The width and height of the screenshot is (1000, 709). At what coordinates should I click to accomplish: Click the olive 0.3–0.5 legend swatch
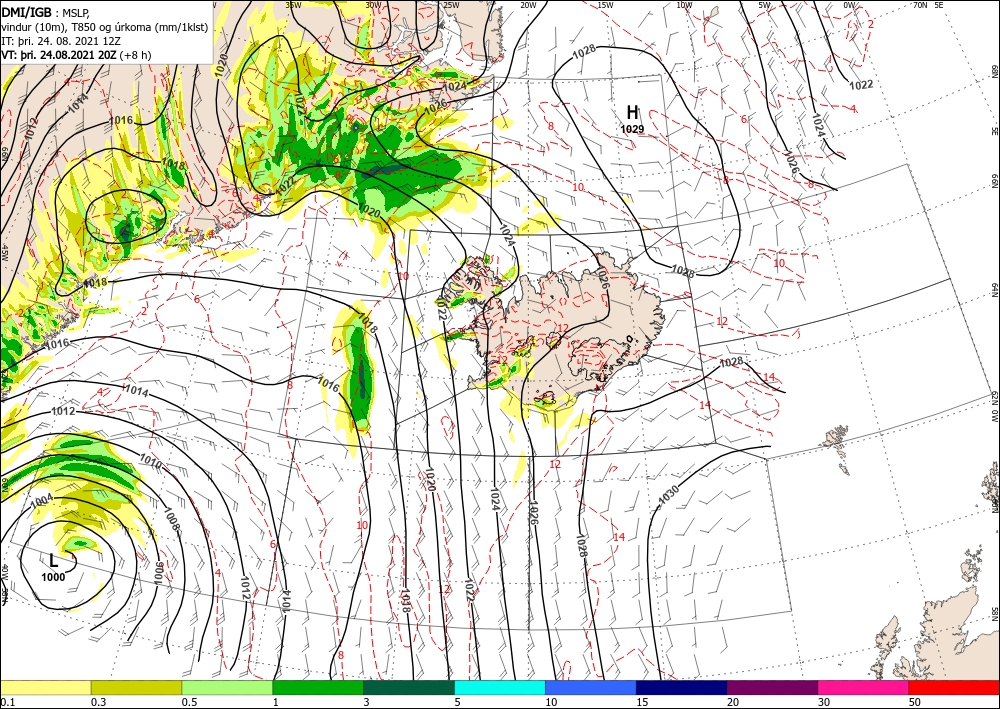[136, 687]
